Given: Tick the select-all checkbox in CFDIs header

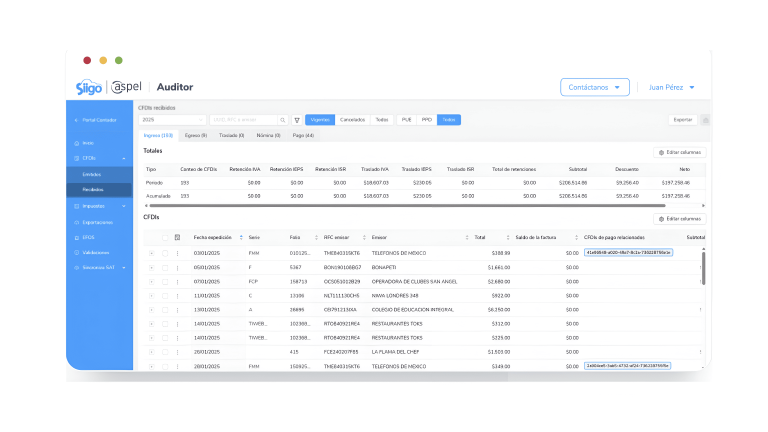Looking at the screenshot, I should (x=165, y=237).
